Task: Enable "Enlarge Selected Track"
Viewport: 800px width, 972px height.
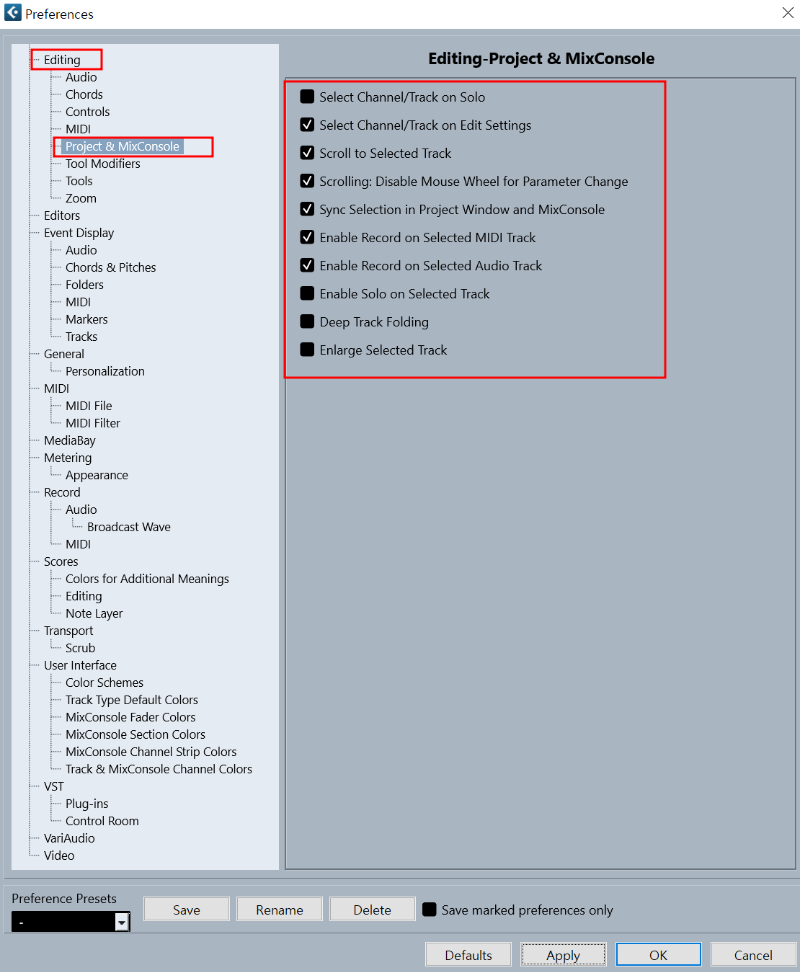Action: (306, 349)
